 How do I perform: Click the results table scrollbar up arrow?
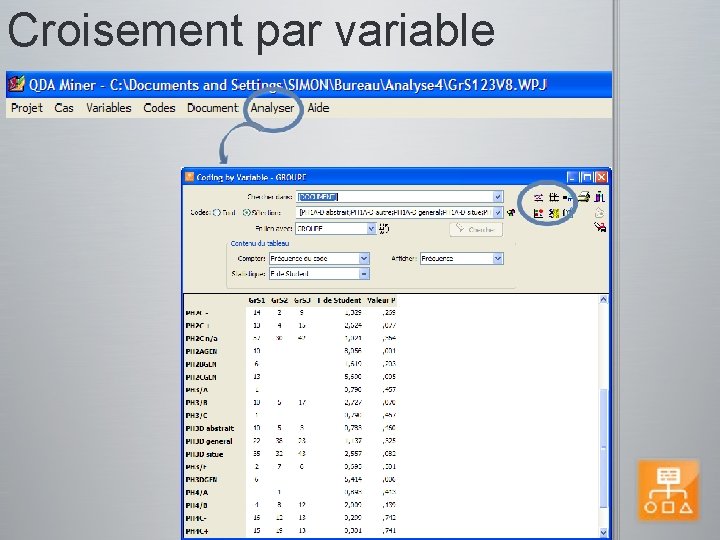603,299
